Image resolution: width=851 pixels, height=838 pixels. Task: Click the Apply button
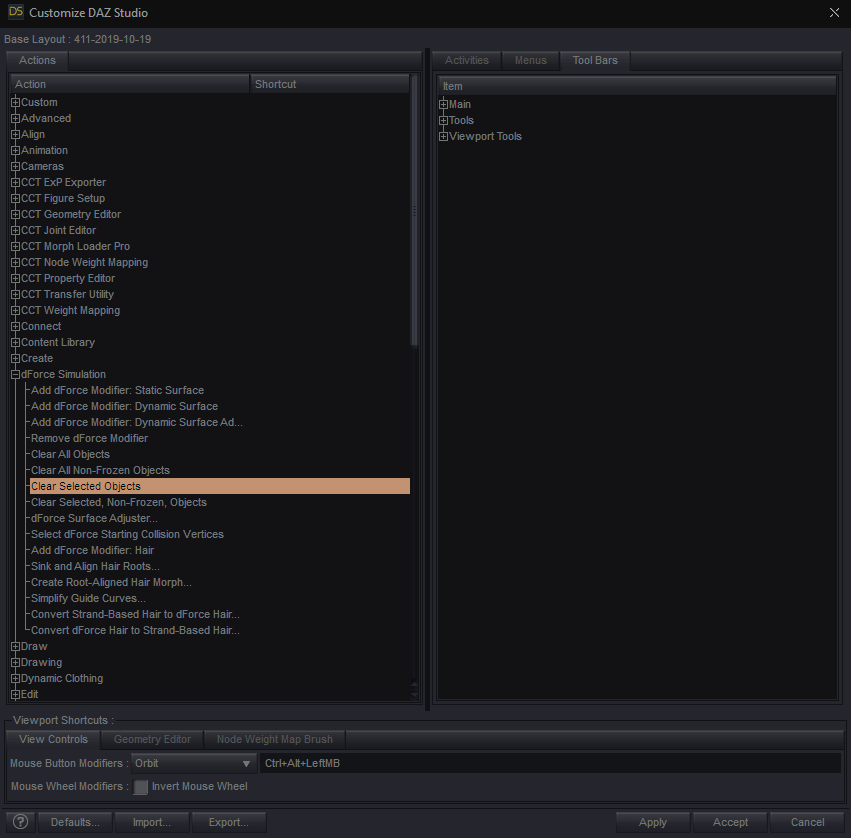point(653,822)
